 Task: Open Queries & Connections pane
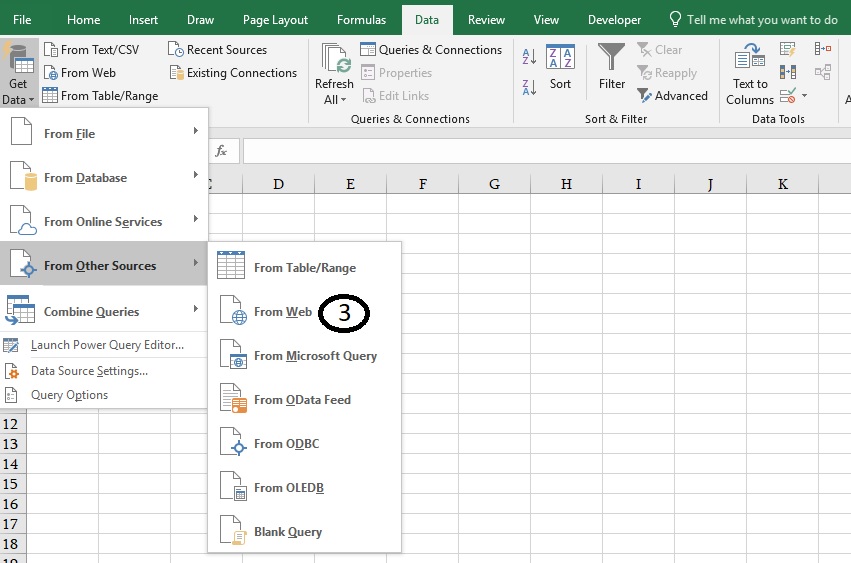[x=431, y=49]
